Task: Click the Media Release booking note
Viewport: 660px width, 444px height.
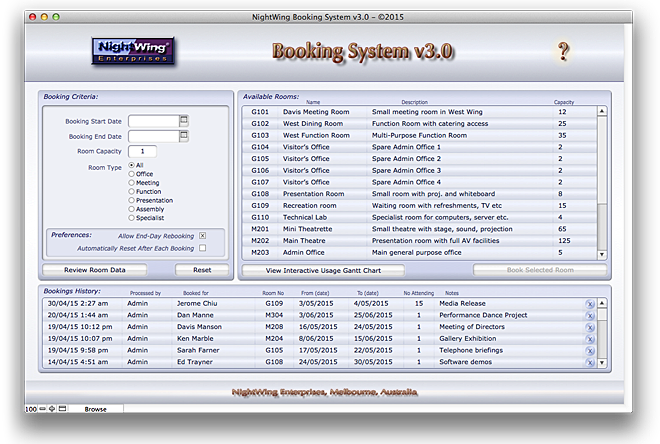Action: [x=462, y=303]
